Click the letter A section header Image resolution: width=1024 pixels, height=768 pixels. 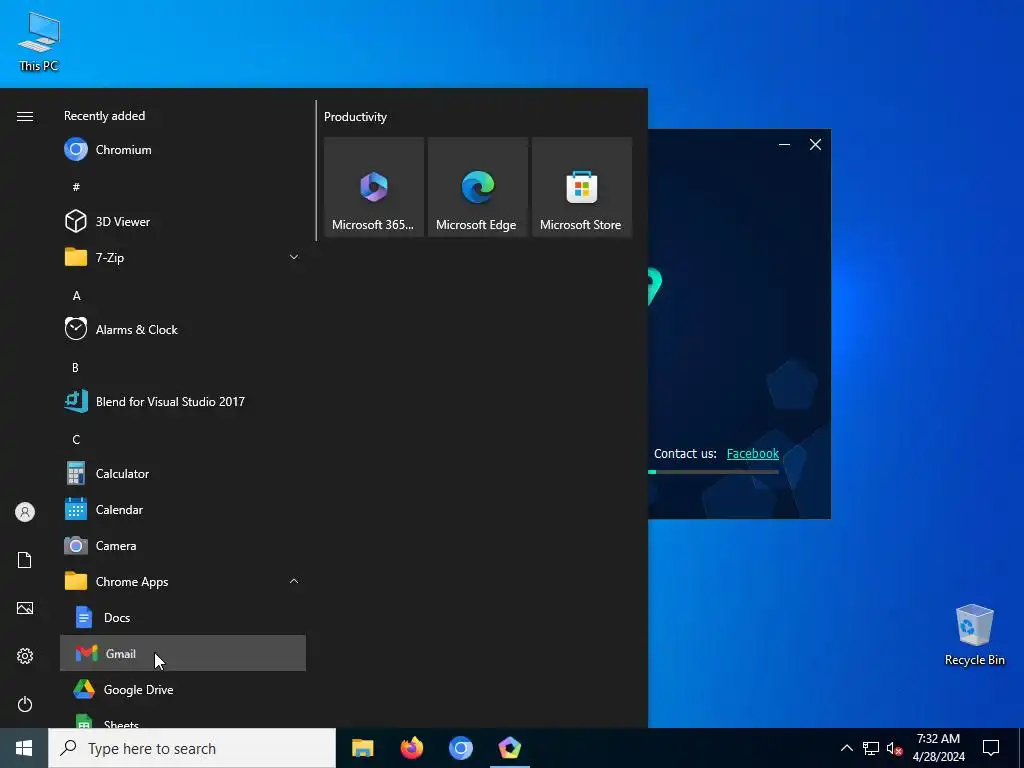pyautogui.click(x=76, y=295)
